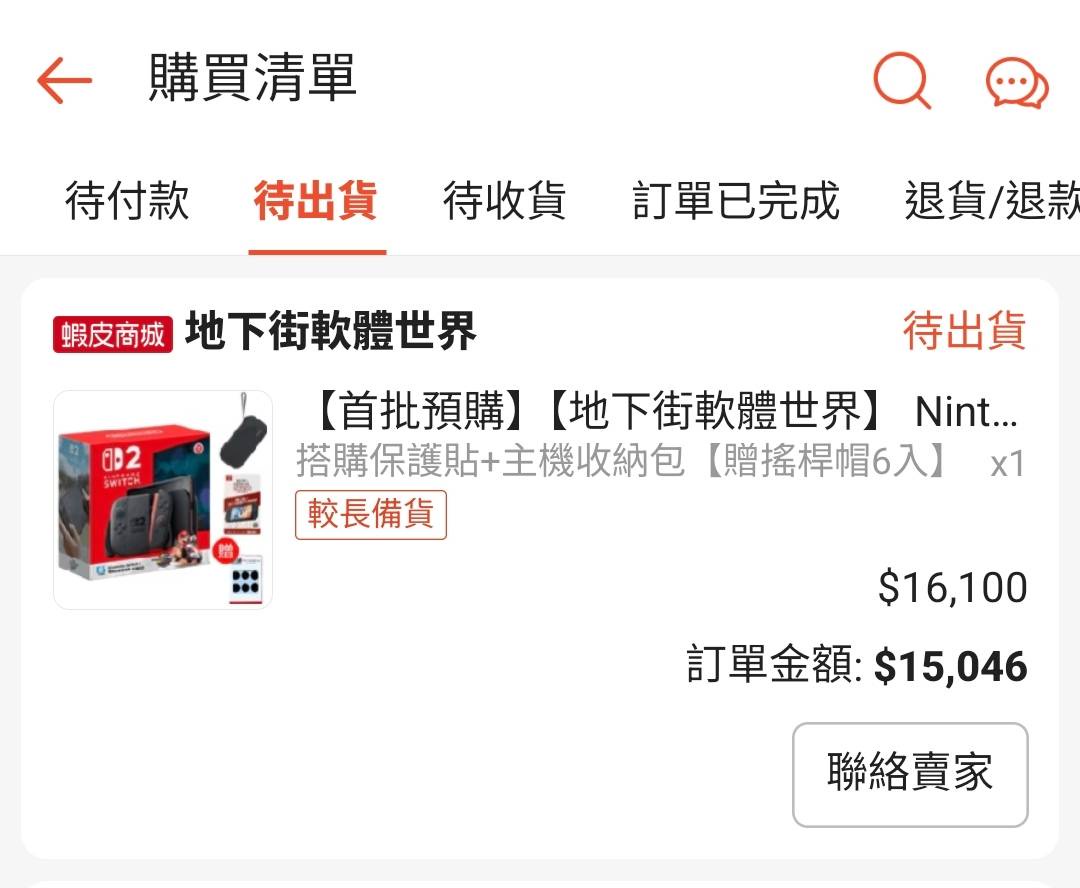Open search with the magnifier icon
The height and width of the screenshot is (888, 1080).
click(902, 80)
